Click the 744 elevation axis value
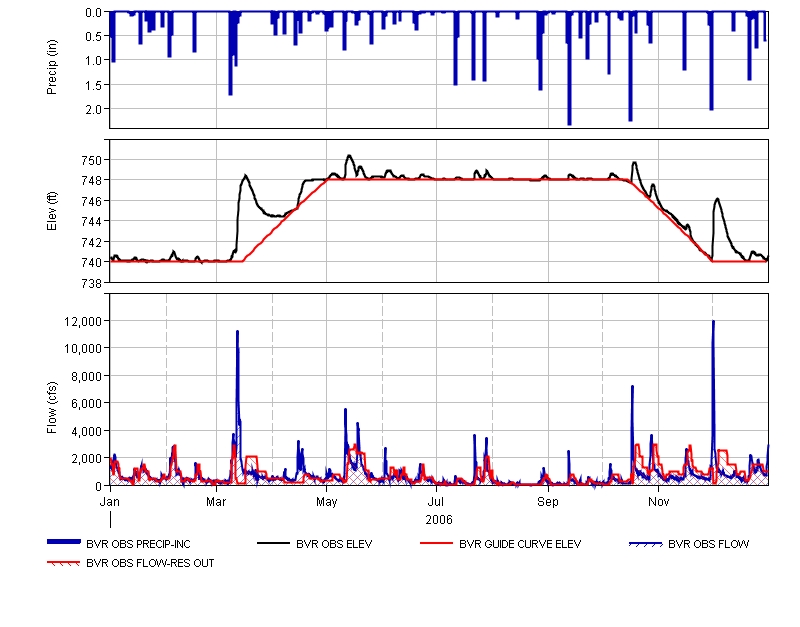The width and height of the screenshot is (800, 627). point(92,221)
